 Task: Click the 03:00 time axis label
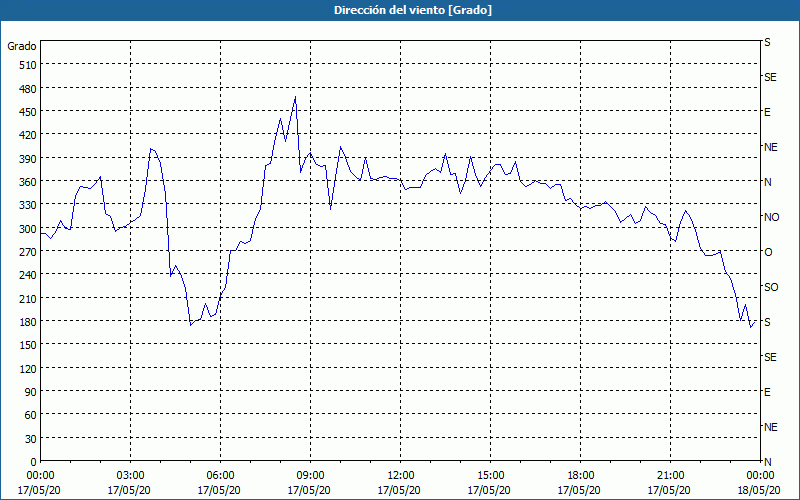(130, 476)
